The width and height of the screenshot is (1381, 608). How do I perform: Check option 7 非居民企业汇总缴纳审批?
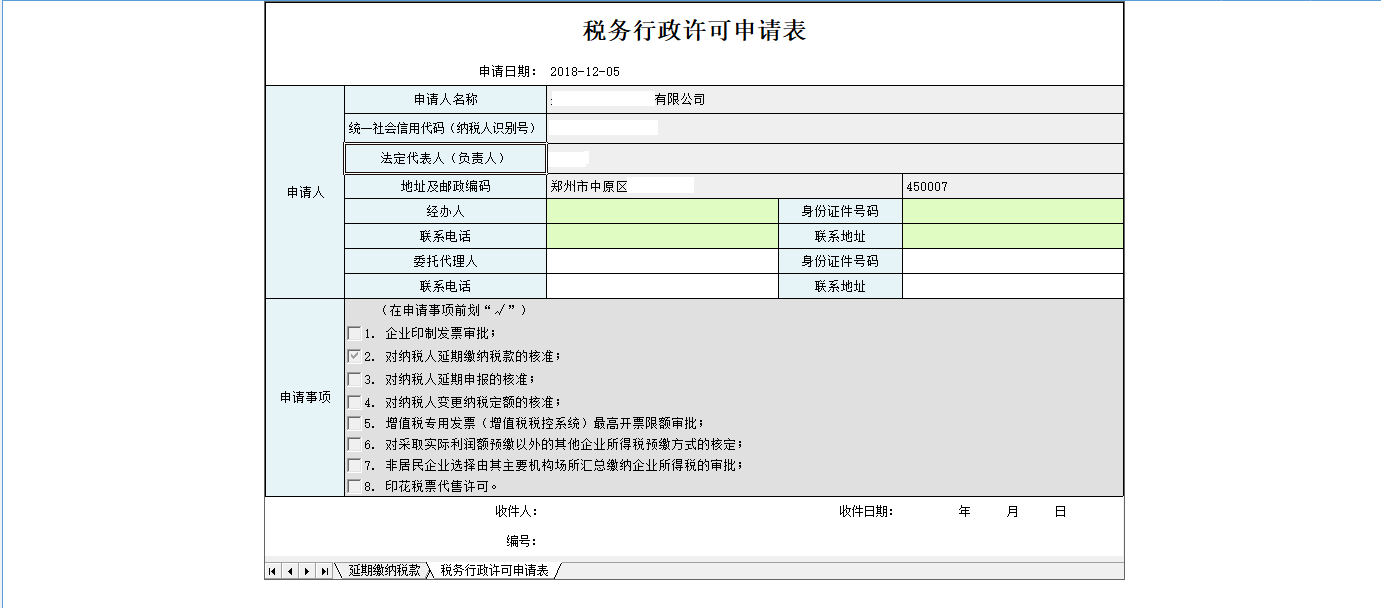coord(354,468)
